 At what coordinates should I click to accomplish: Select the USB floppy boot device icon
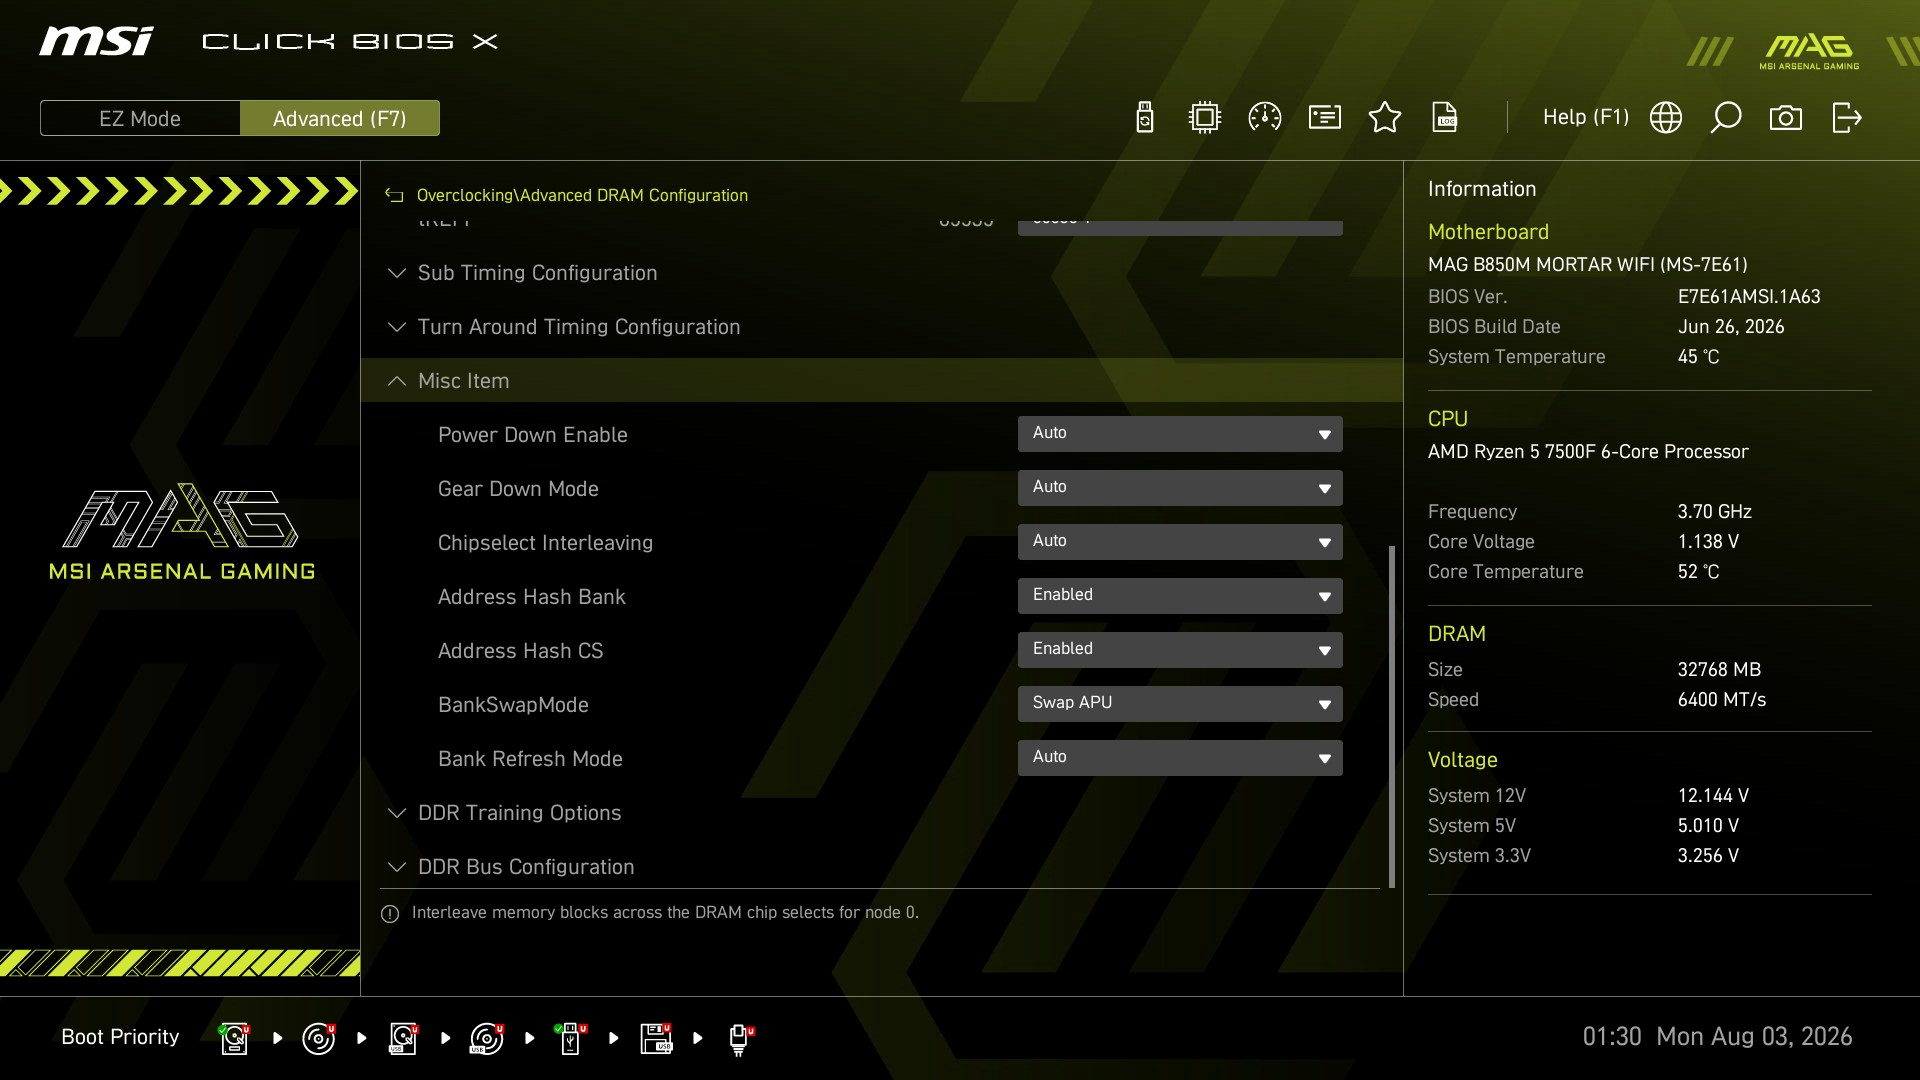[x=656, y=1038]
